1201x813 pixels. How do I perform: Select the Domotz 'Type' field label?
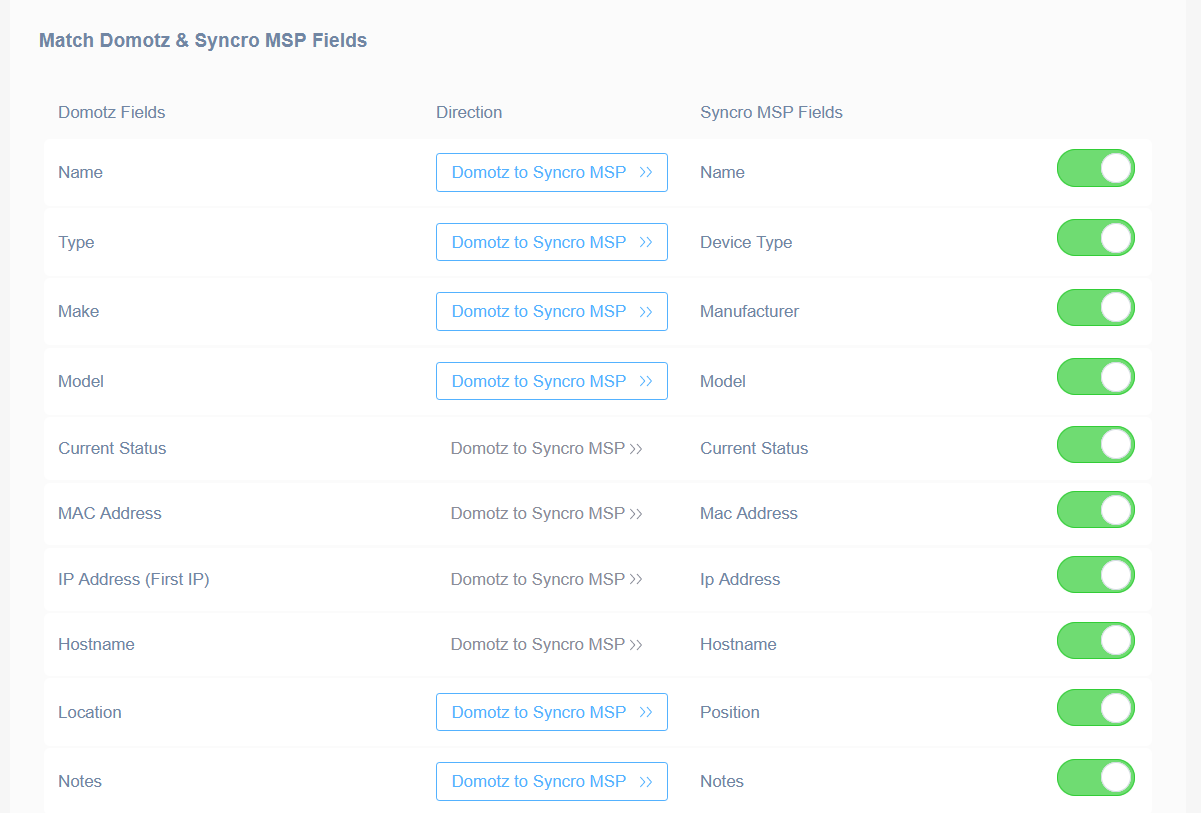[76, 242]
